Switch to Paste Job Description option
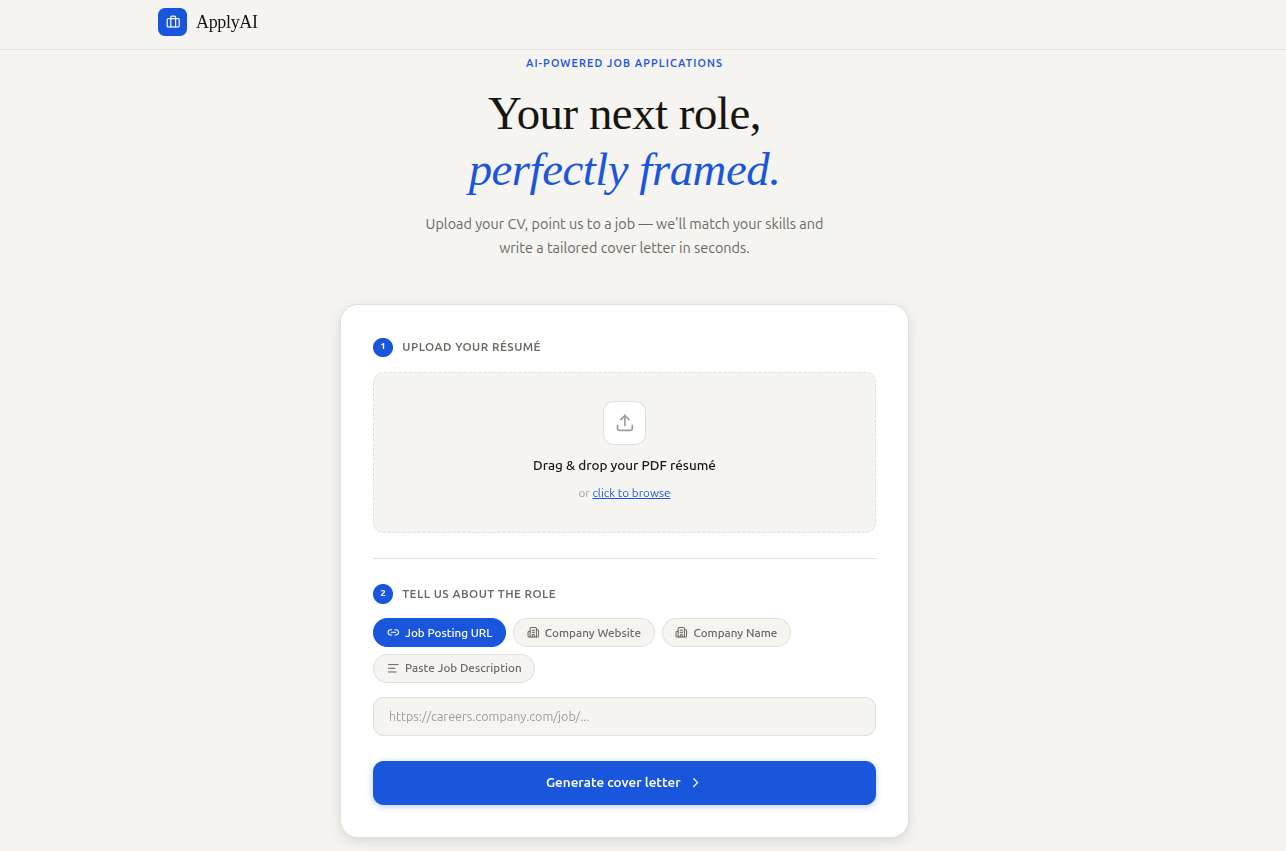This screenshot has width=1286, height=851. (x=454, y=668)
